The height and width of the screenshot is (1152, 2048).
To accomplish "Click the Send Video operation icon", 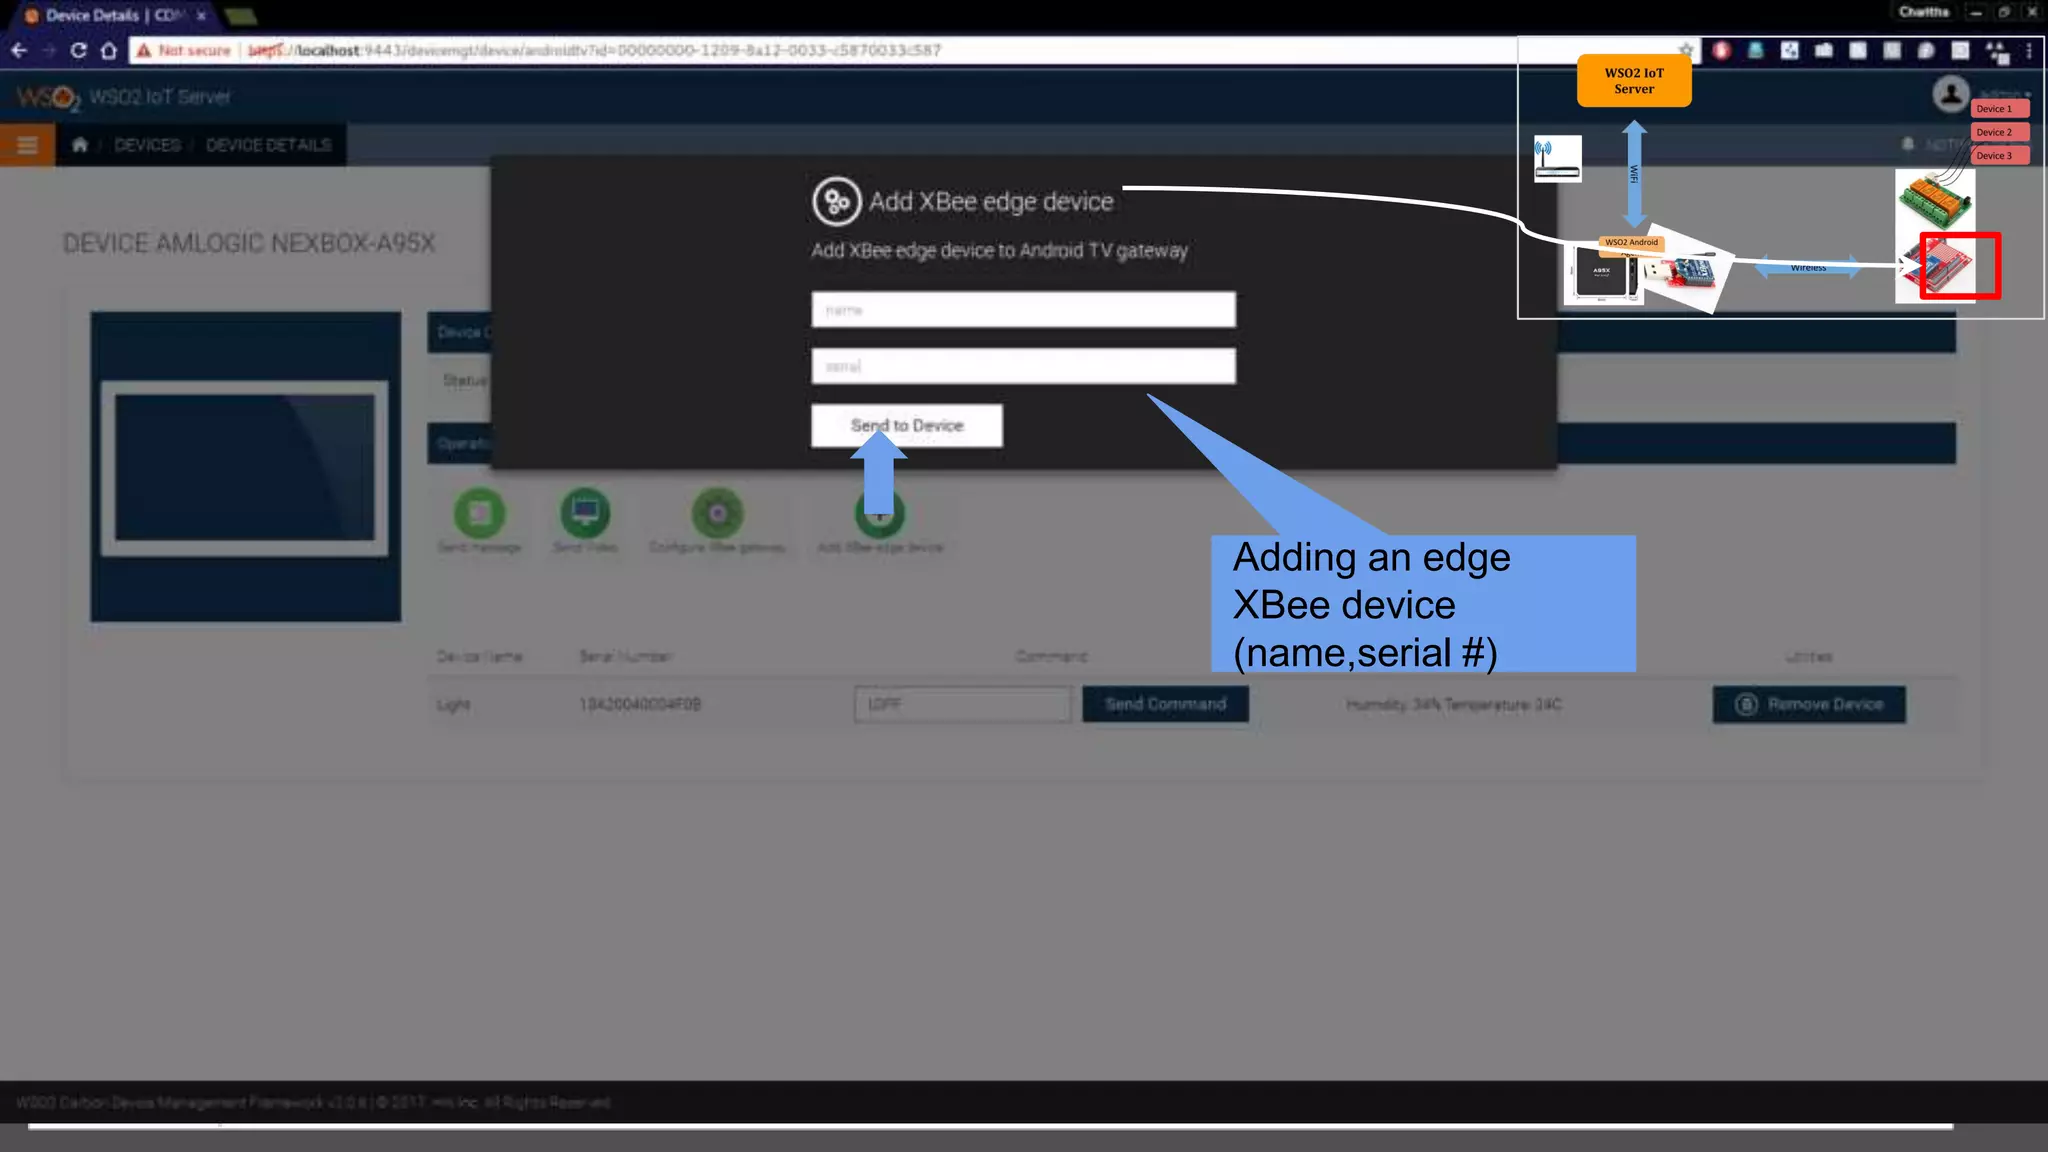I will 585,513.
